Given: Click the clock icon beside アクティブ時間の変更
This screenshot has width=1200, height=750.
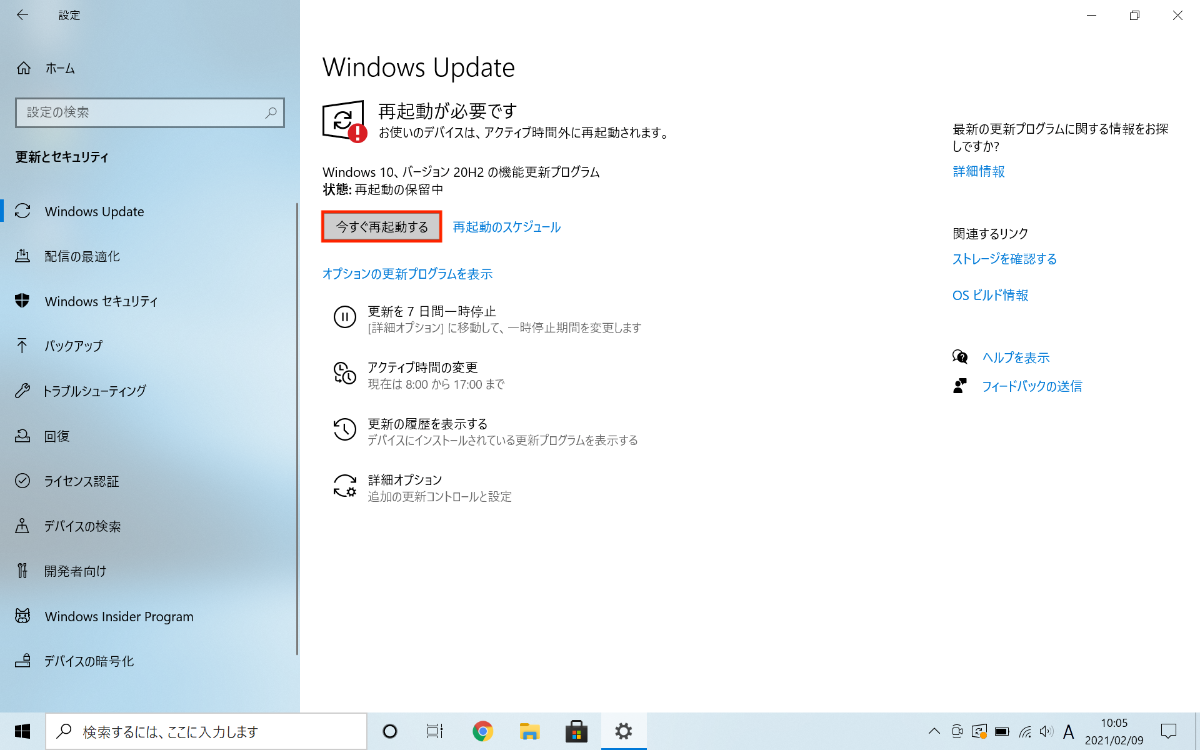Looking at the screenshot, I should pyautogui.click(x=344, y=373).
